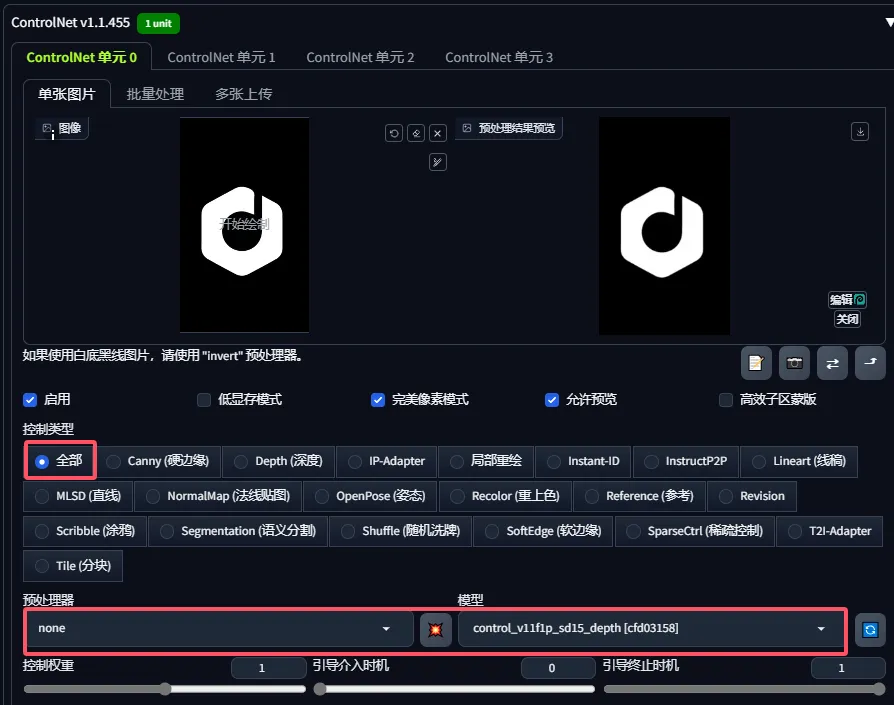Click the 引导终止时机 number field
The height and width of the screenshot is (705, 894).
(x=848, y=668)
